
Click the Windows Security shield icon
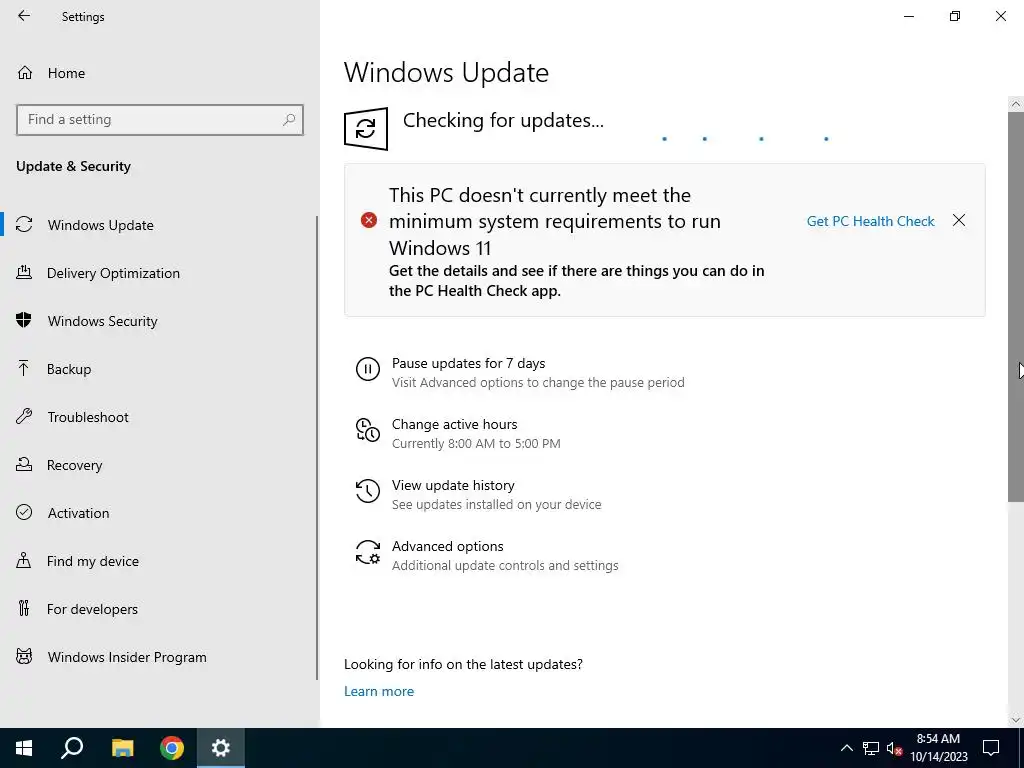tap(24, 320)
